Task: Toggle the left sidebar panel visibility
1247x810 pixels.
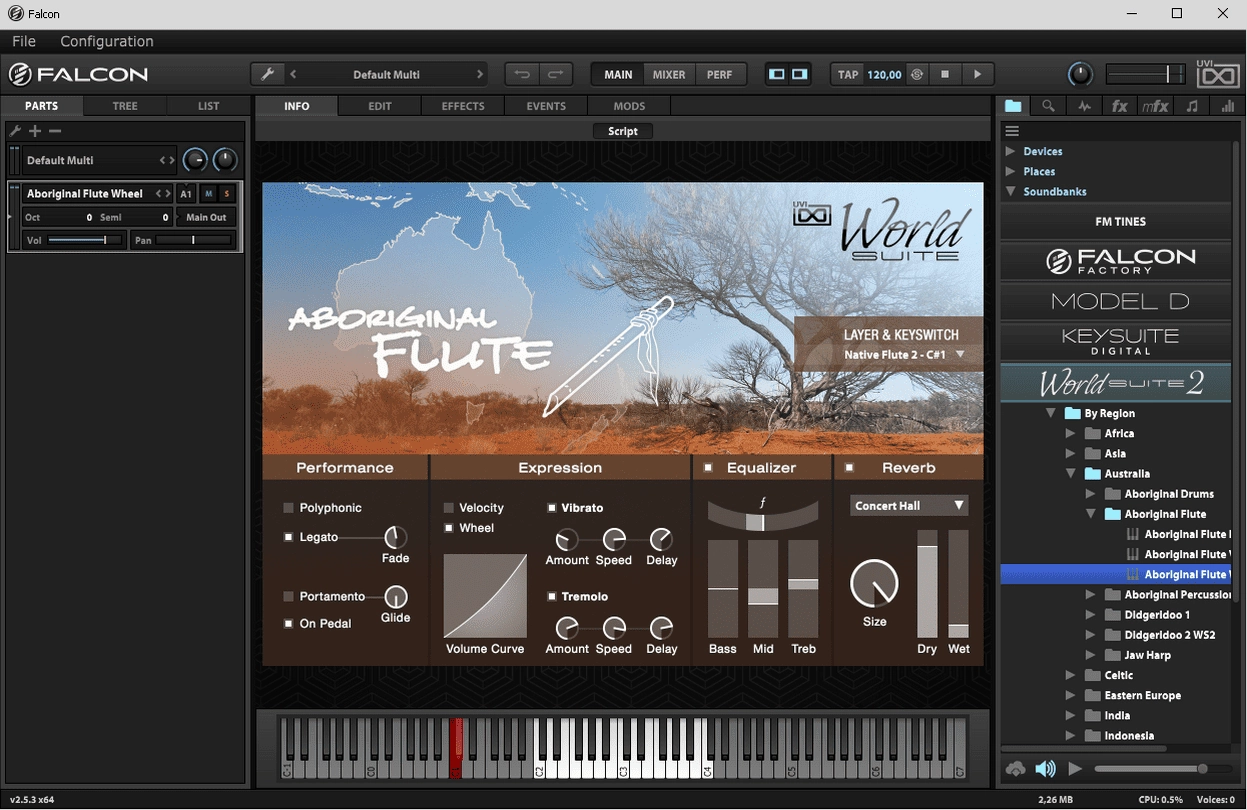Action: point(777,74)
